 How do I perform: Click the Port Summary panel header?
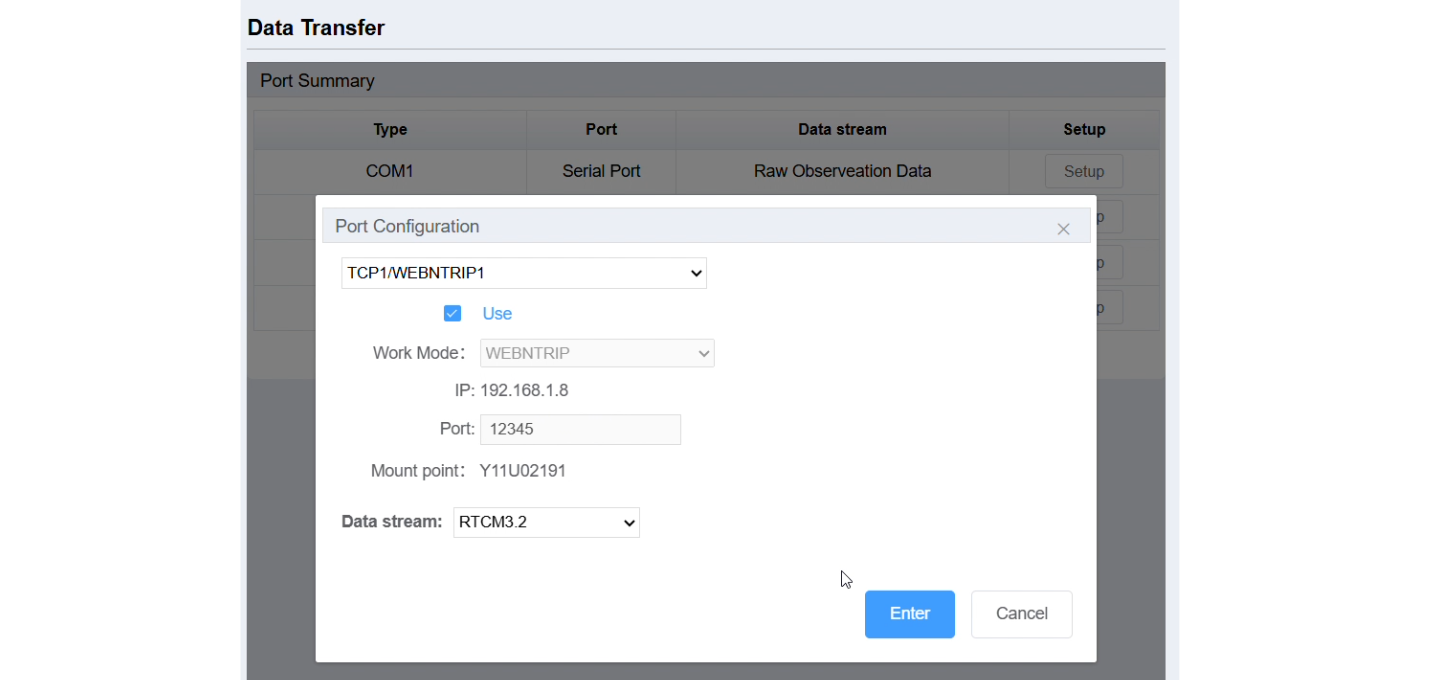tap(317, 81)
